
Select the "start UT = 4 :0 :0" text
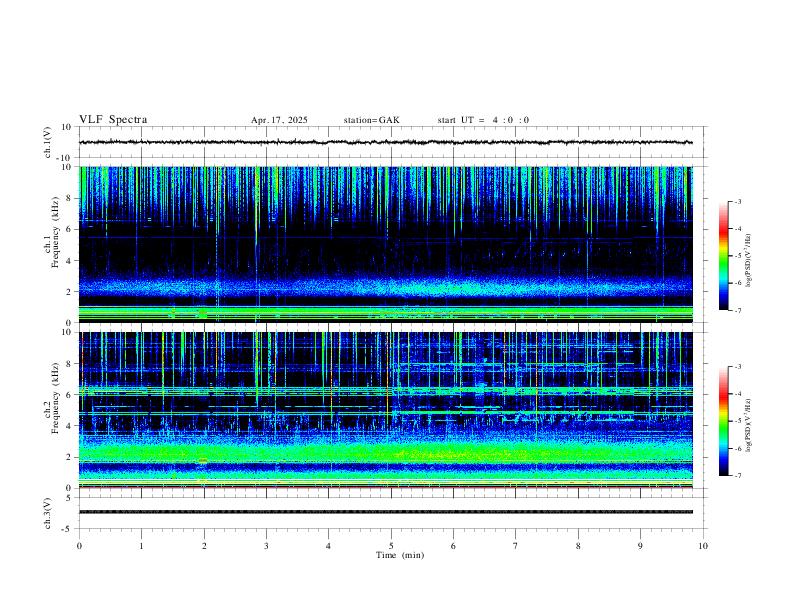[x=483, y=120]
